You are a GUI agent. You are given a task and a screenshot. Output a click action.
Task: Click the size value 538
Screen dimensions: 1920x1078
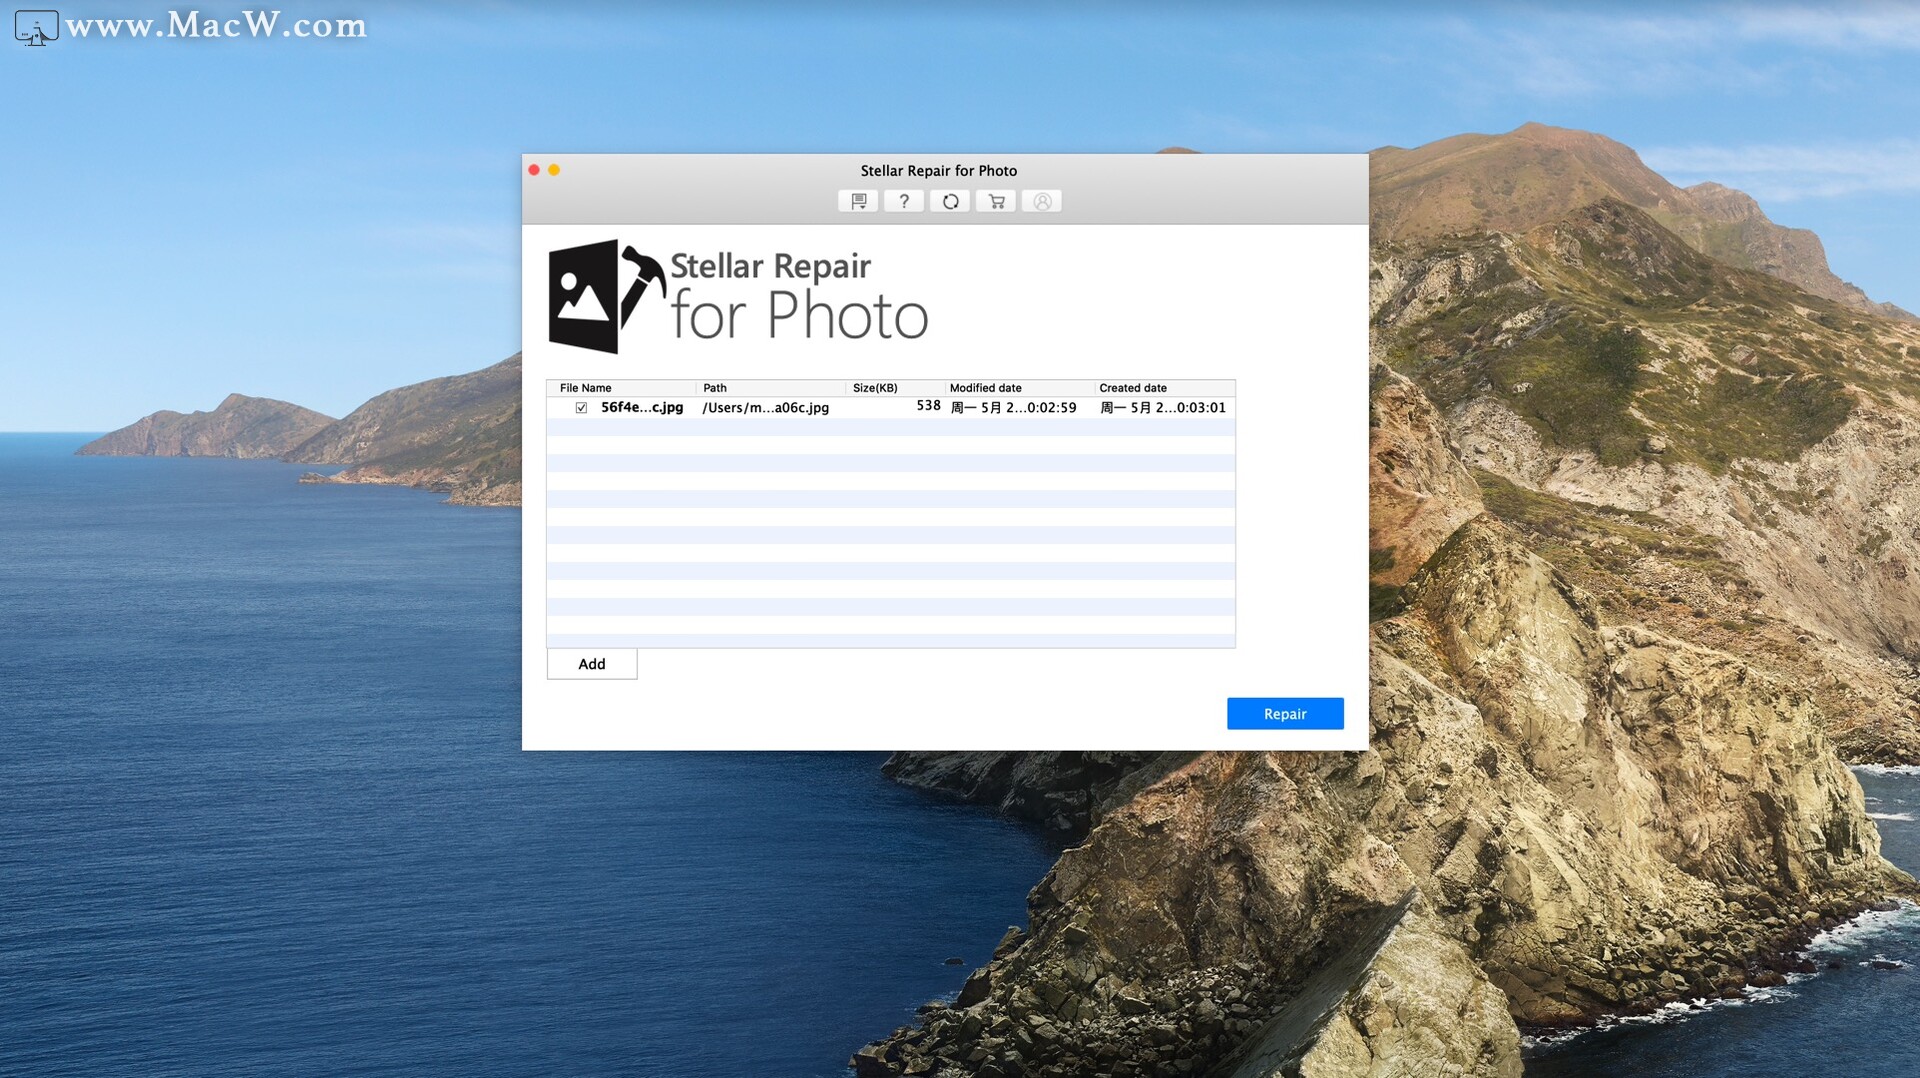point(928,406)
